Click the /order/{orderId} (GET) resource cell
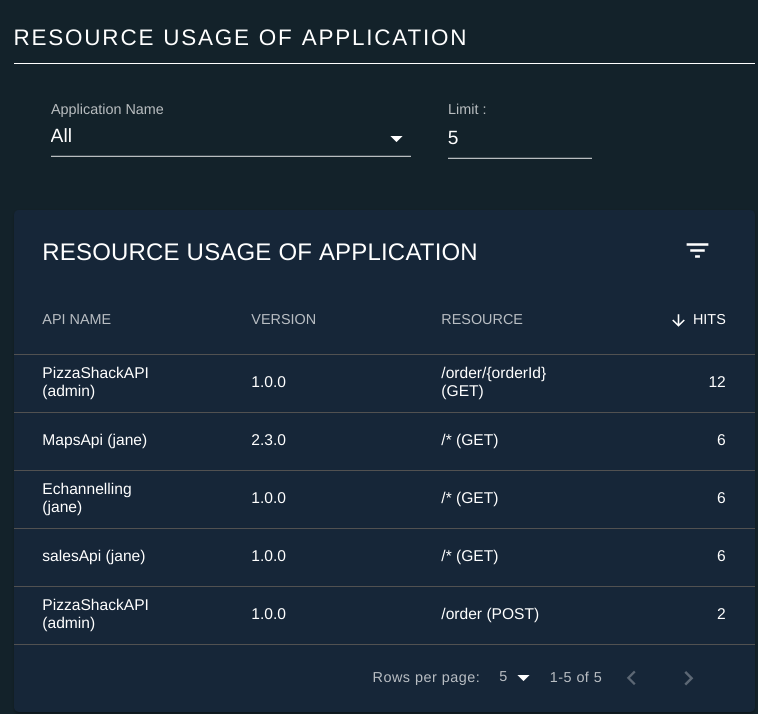The image size is (758, 714). click(494, 382)
